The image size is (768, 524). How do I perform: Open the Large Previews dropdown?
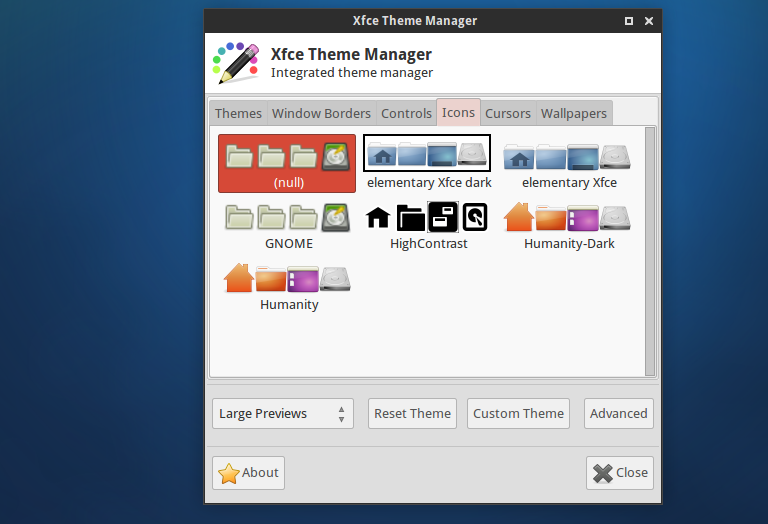(283, 414)
